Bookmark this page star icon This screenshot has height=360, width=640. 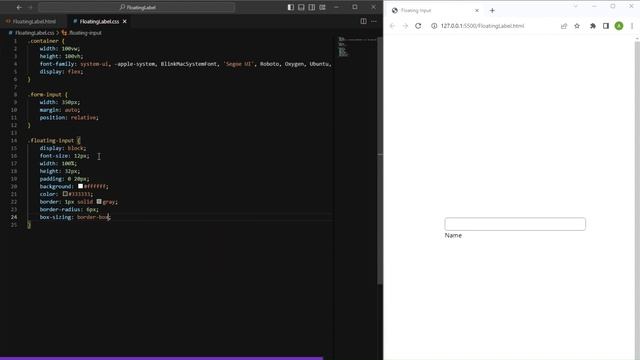coord(577,26)
